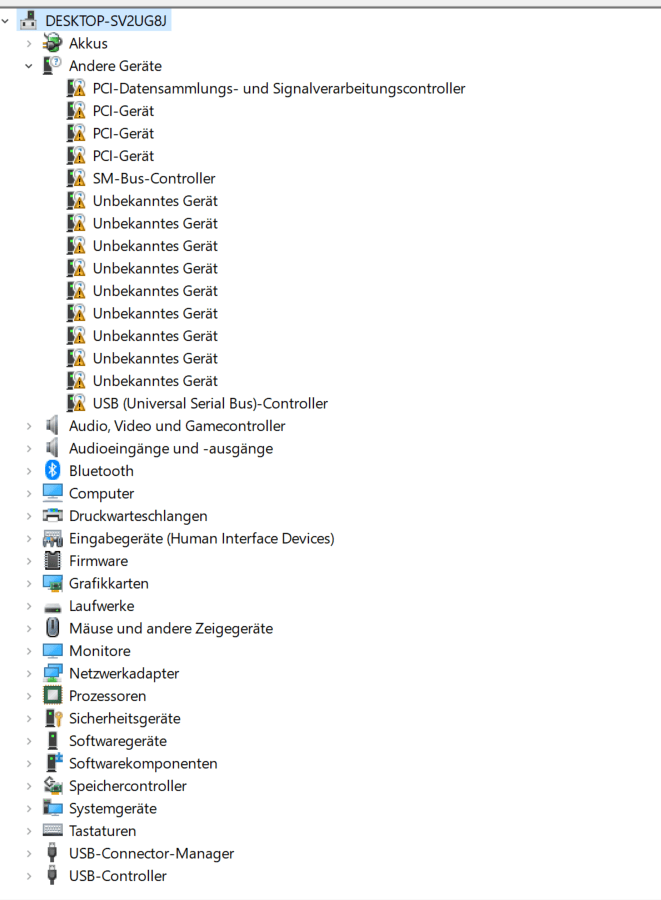Viewport: 661px width, 900px height.
Task: Click the Audio, Video und Gamecontroller speaker icon
Action: pos(52,425)
